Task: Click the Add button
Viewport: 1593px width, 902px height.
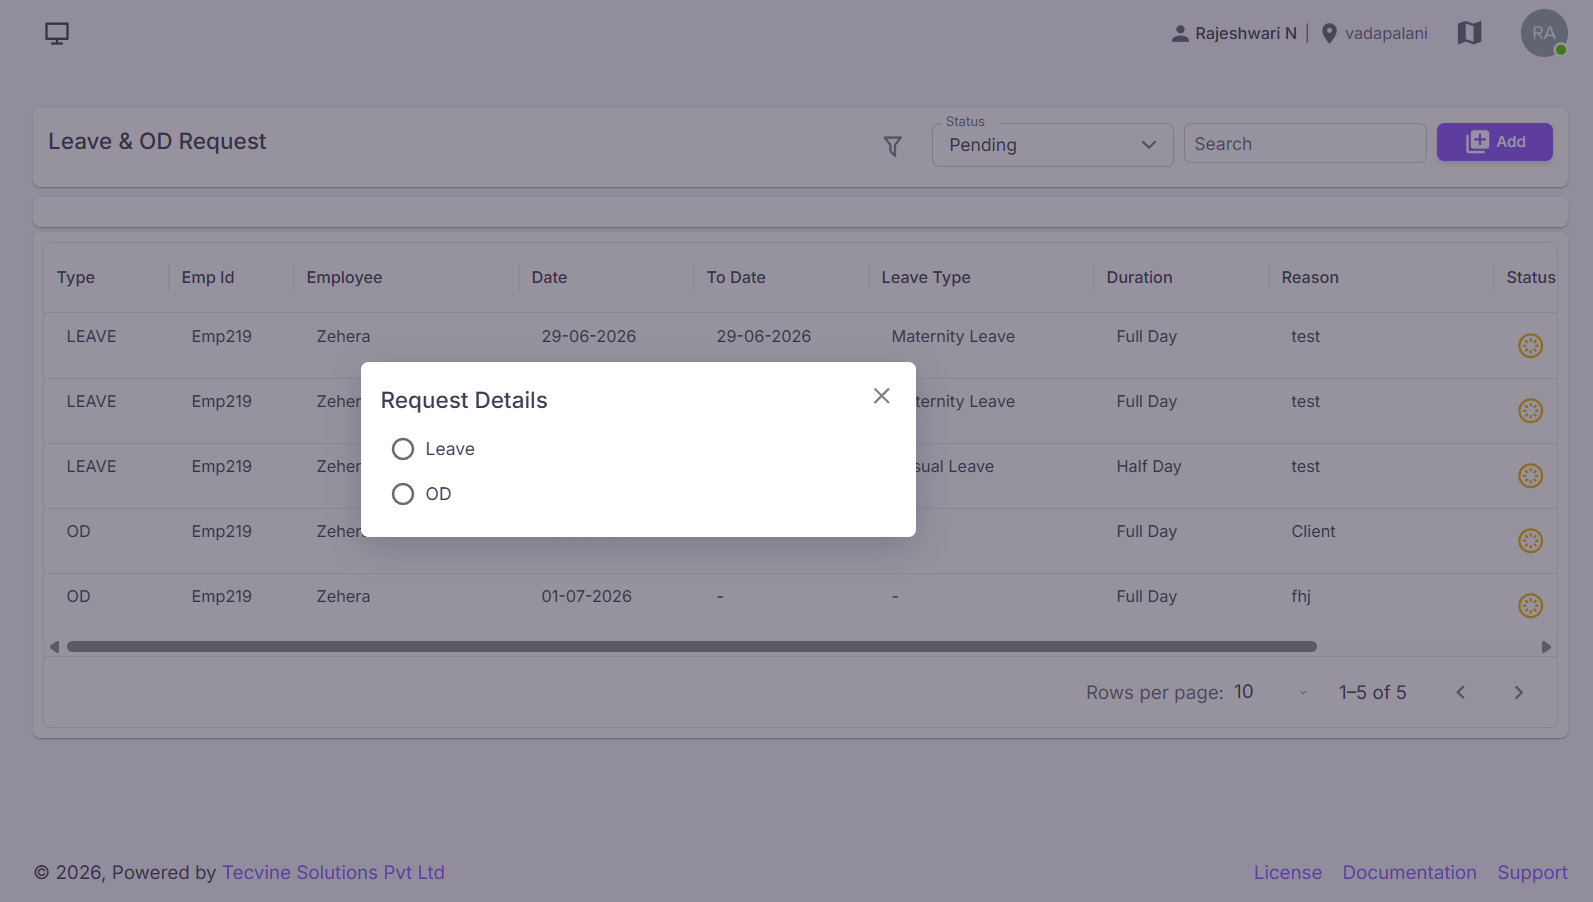Action: point(1494,142)
